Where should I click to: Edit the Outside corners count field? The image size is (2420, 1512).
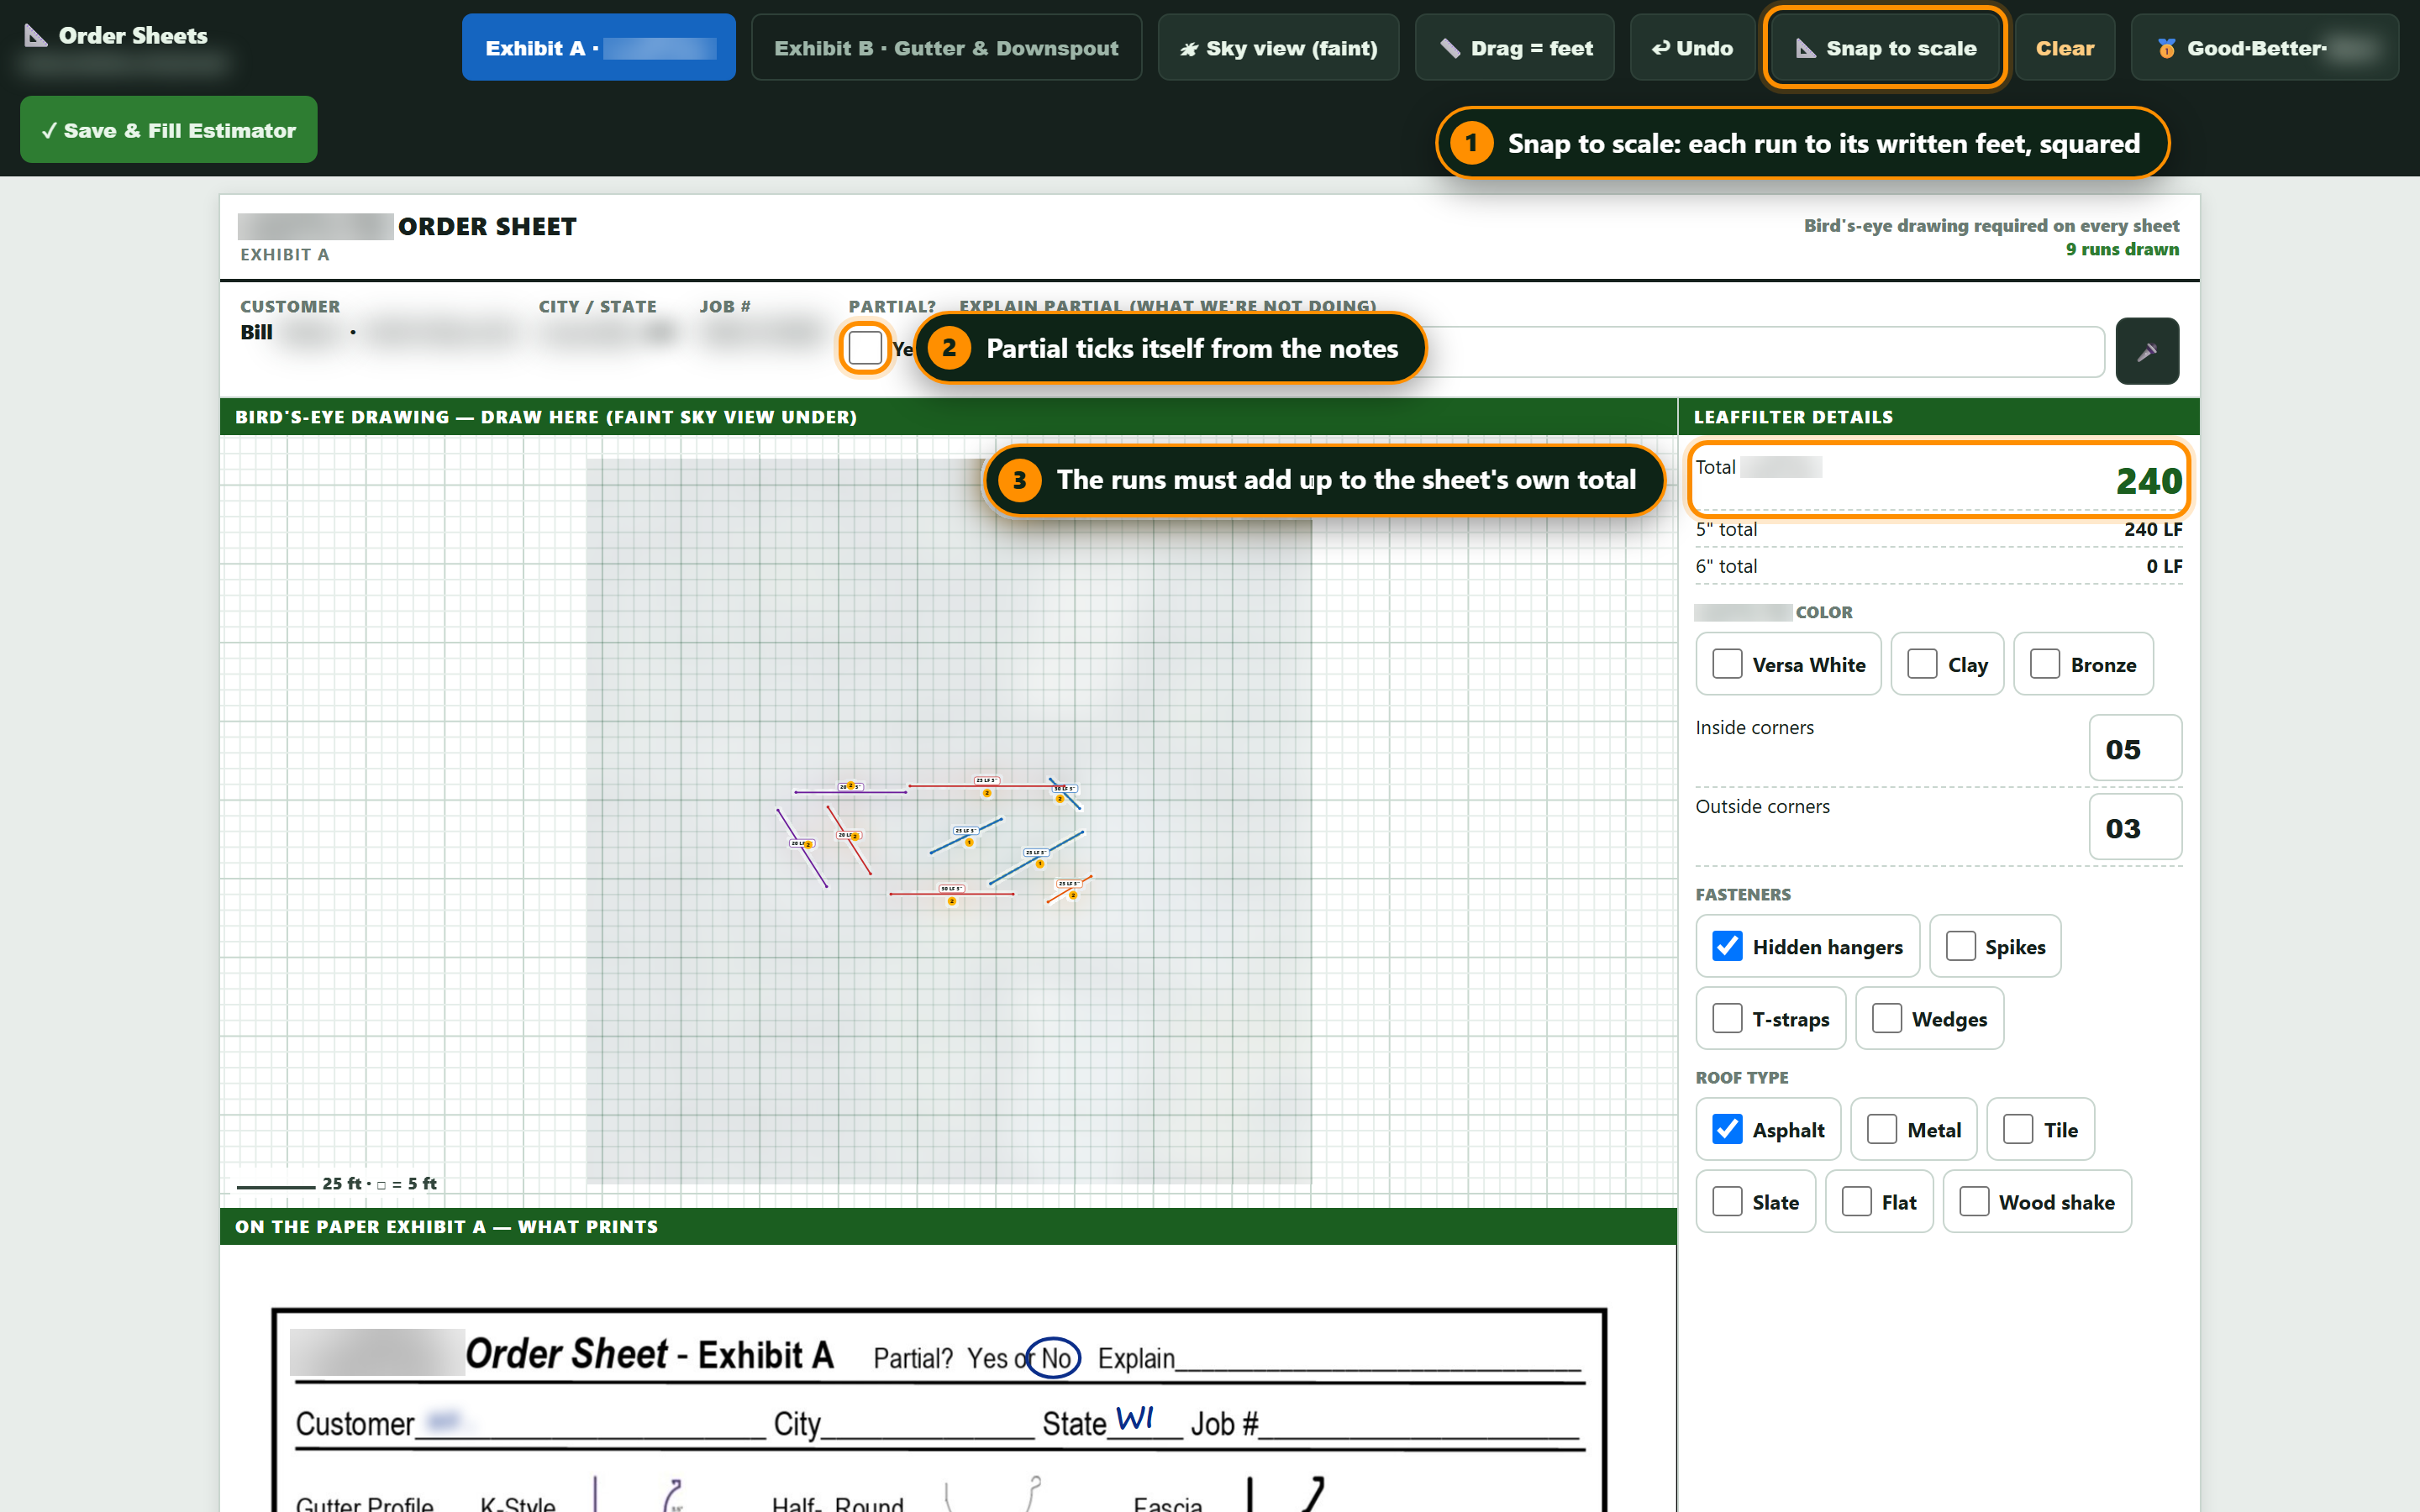2134,827
